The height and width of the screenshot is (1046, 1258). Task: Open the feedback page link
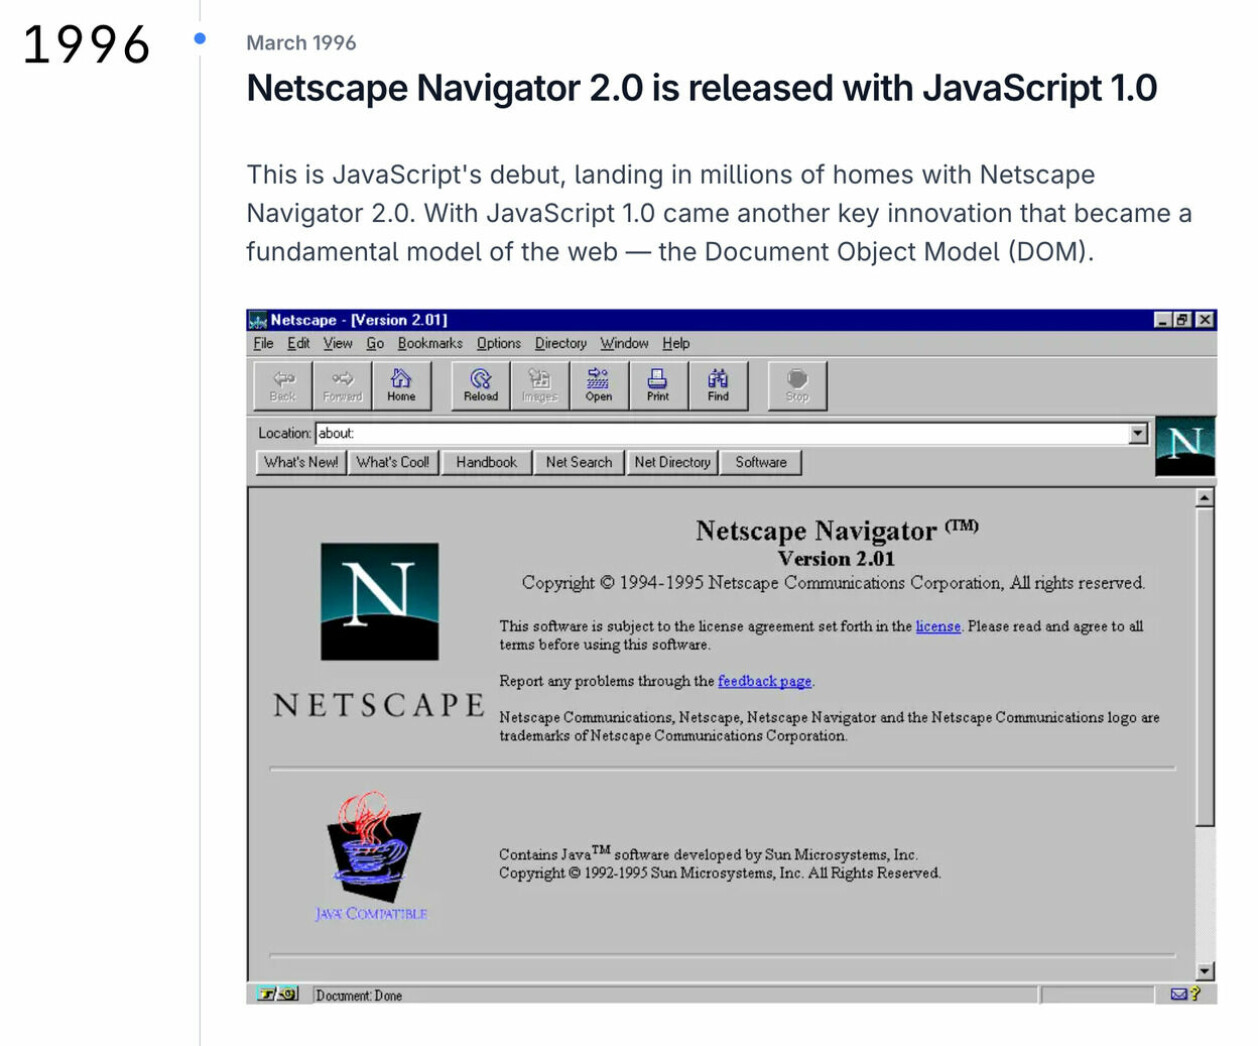[x=765, y=681]
